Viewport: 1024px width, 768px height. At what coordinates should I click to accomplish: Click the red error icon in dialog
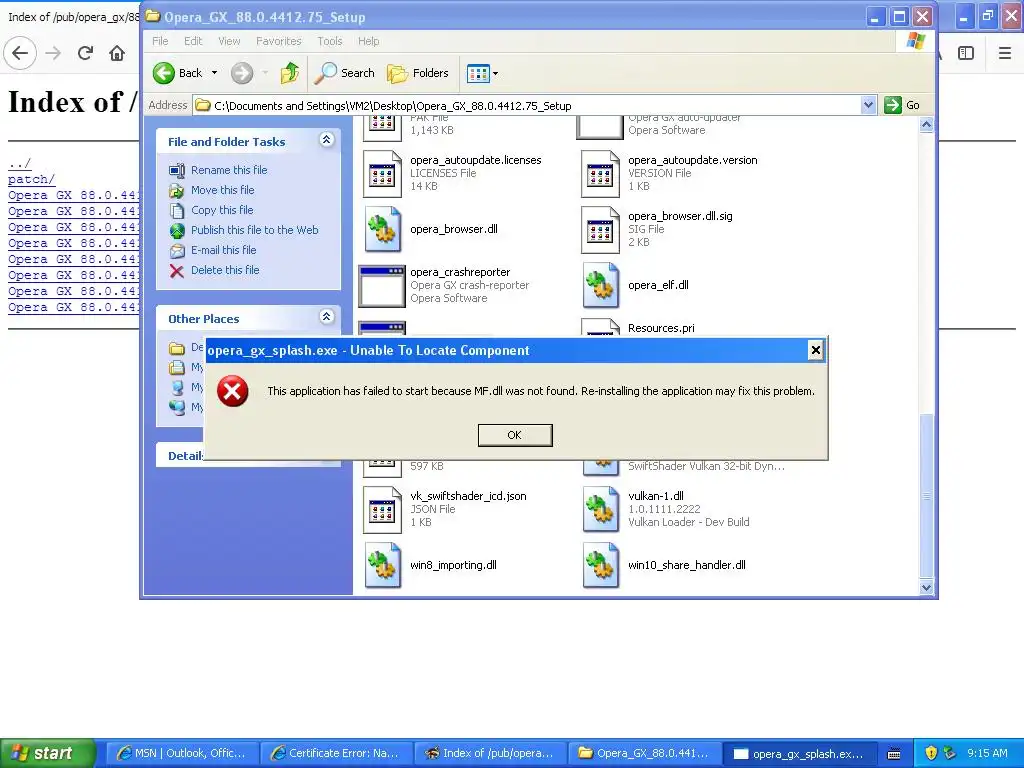pos(232,391)
